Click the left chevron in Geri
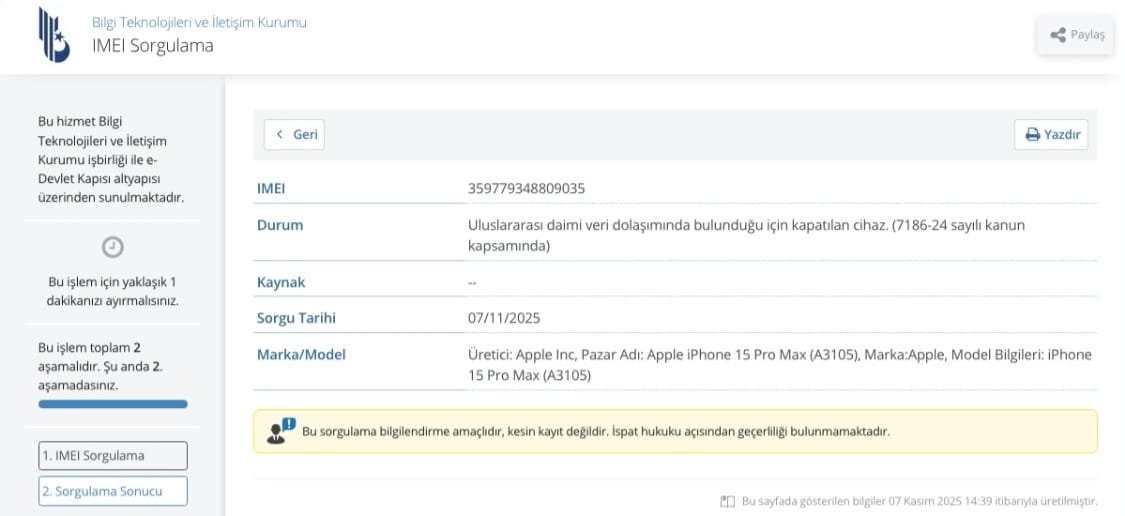The width and height of the screenshot is (1125, 516). pos(280,135)
